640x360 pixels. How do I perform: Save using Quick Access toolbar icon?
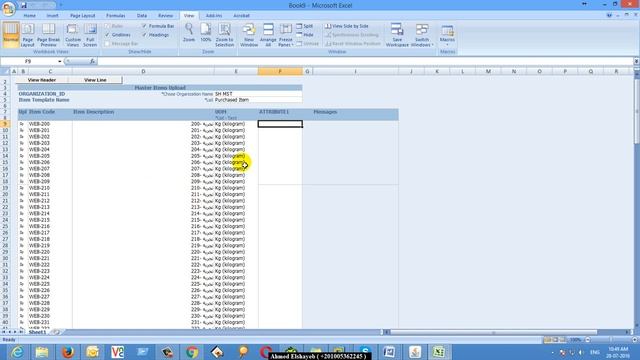click(x=24, y=5)
